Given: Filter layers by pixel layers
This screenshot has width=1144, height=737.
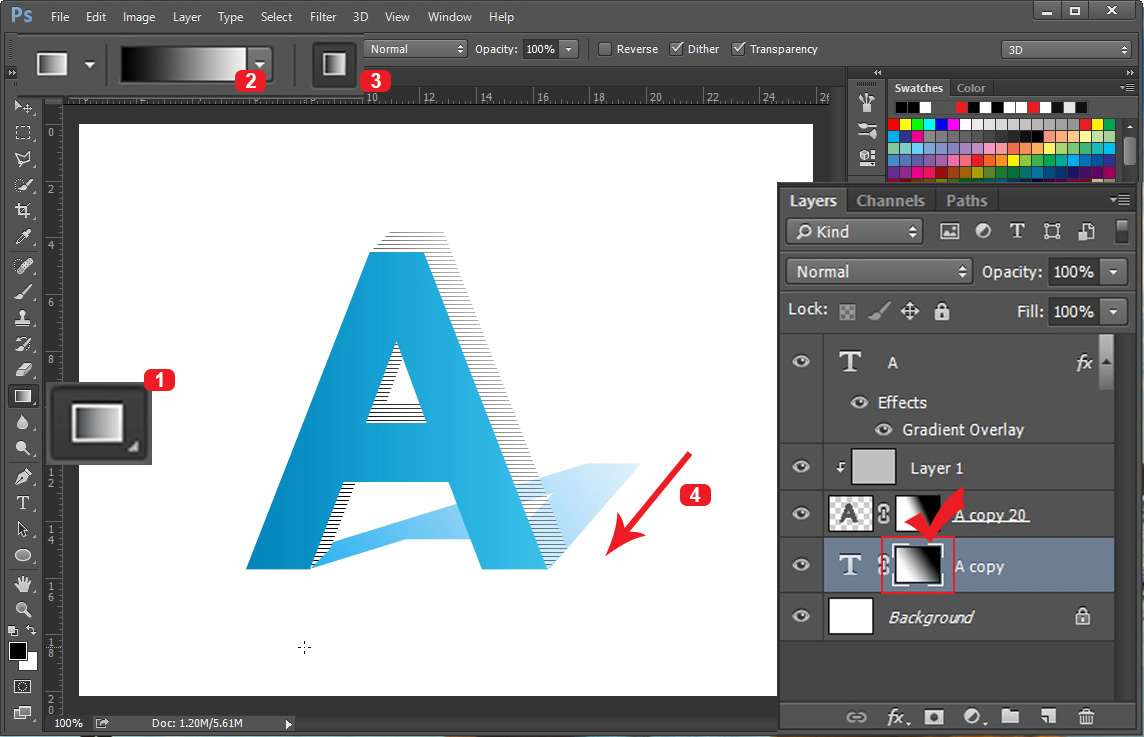Looking at the screenshot, I should 949,231.
